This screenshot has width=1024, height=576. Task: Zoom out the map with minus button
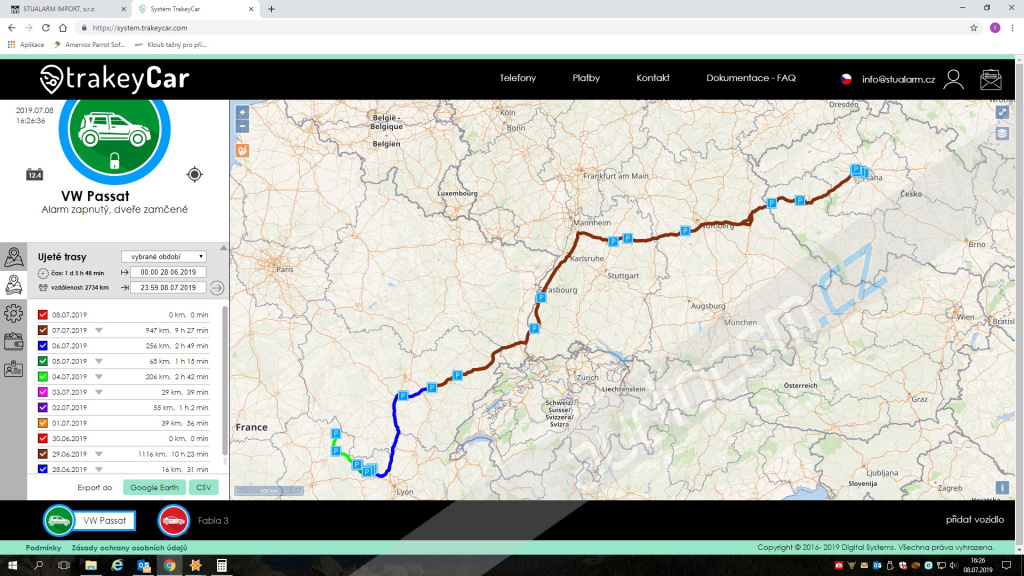click(242, 126)
